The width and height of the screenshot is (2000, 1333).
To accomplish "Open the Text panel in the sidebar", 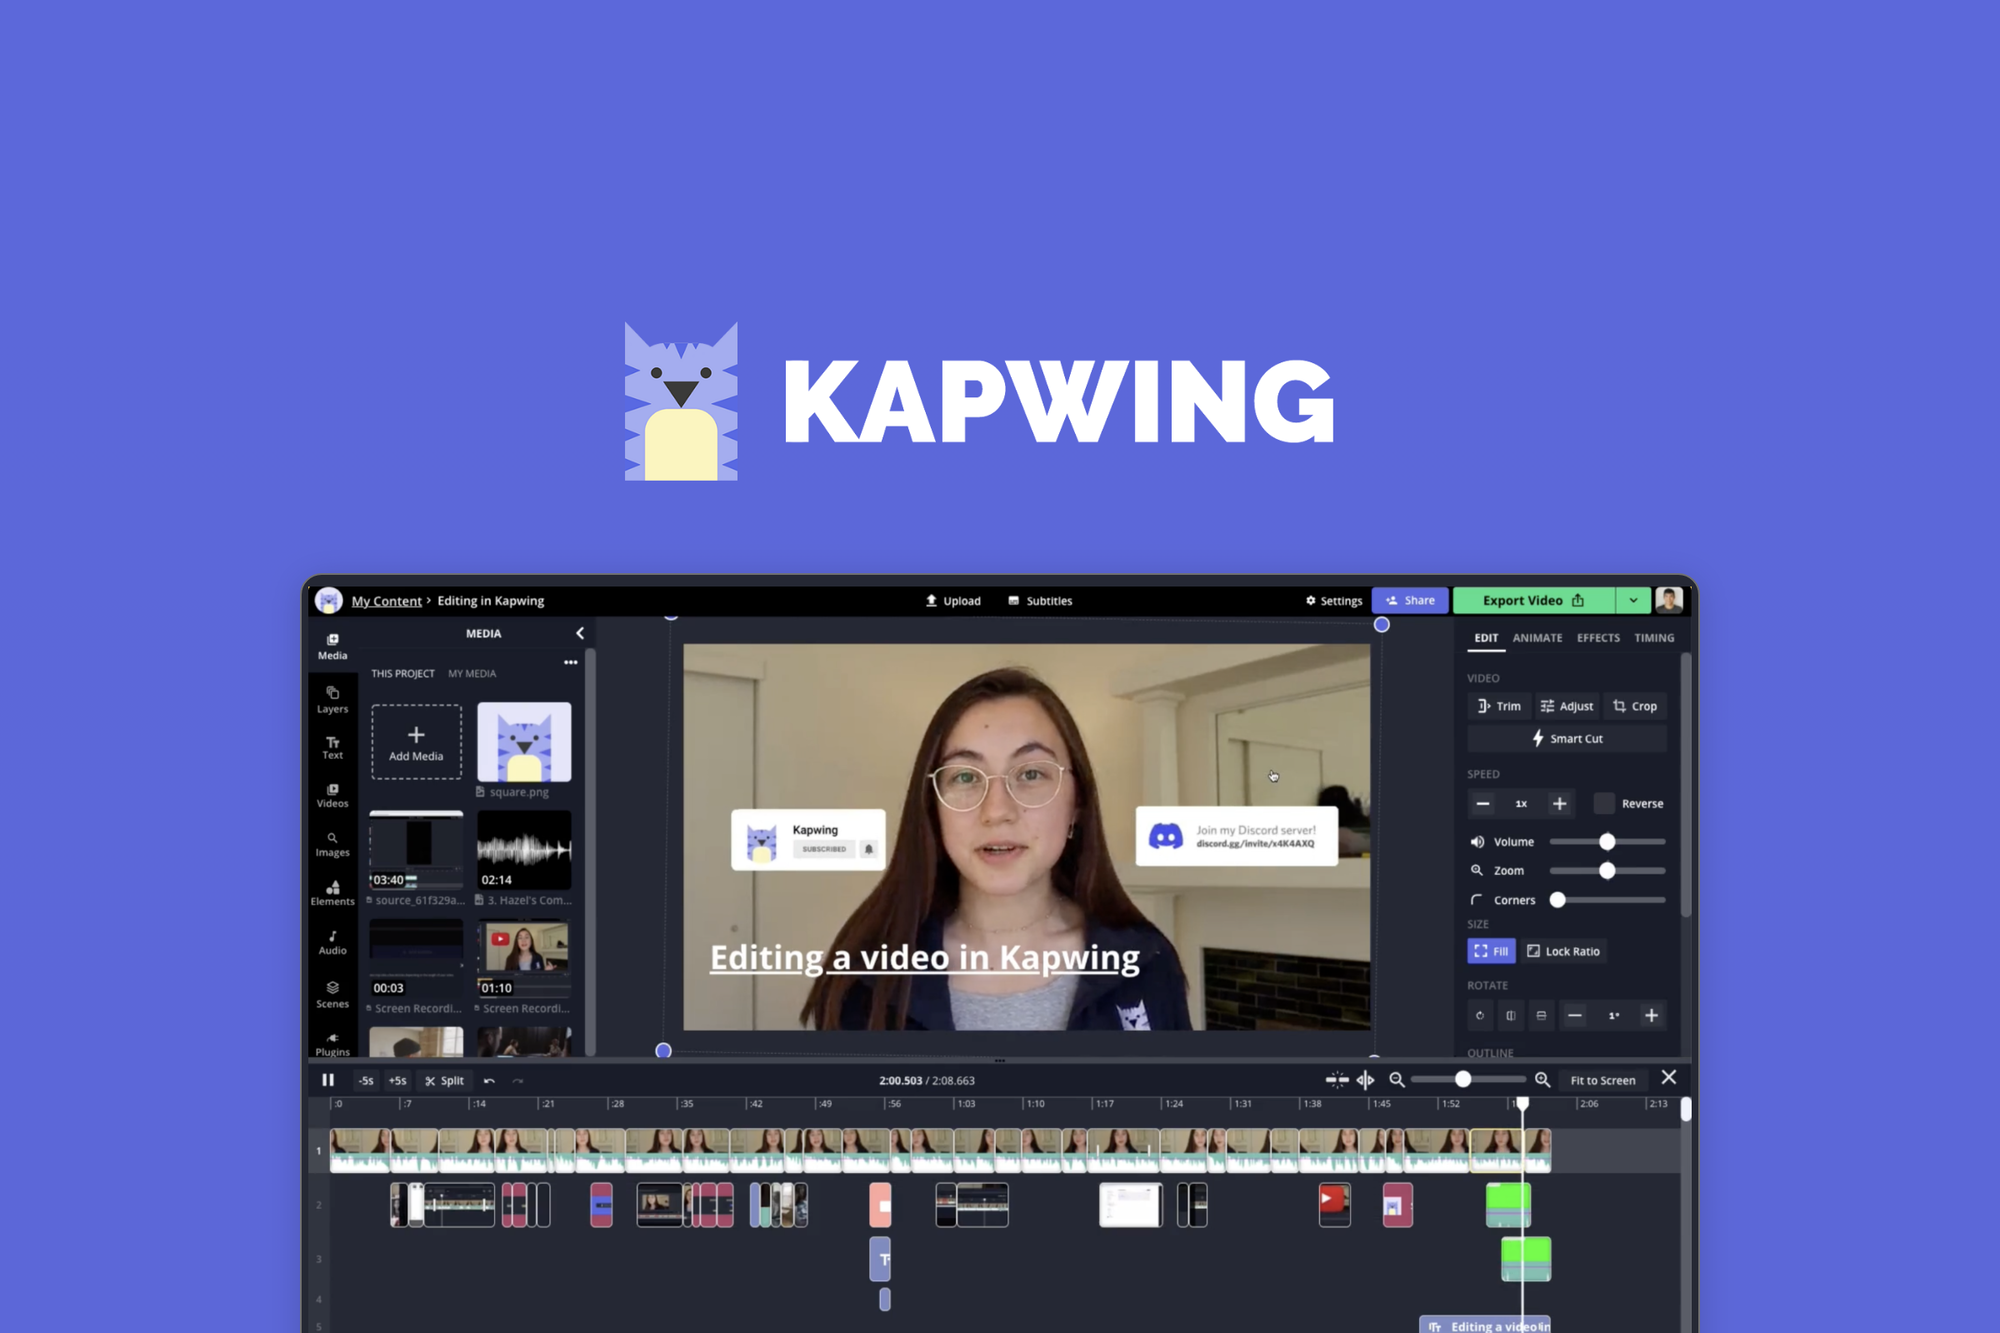I will click(332, 747).
